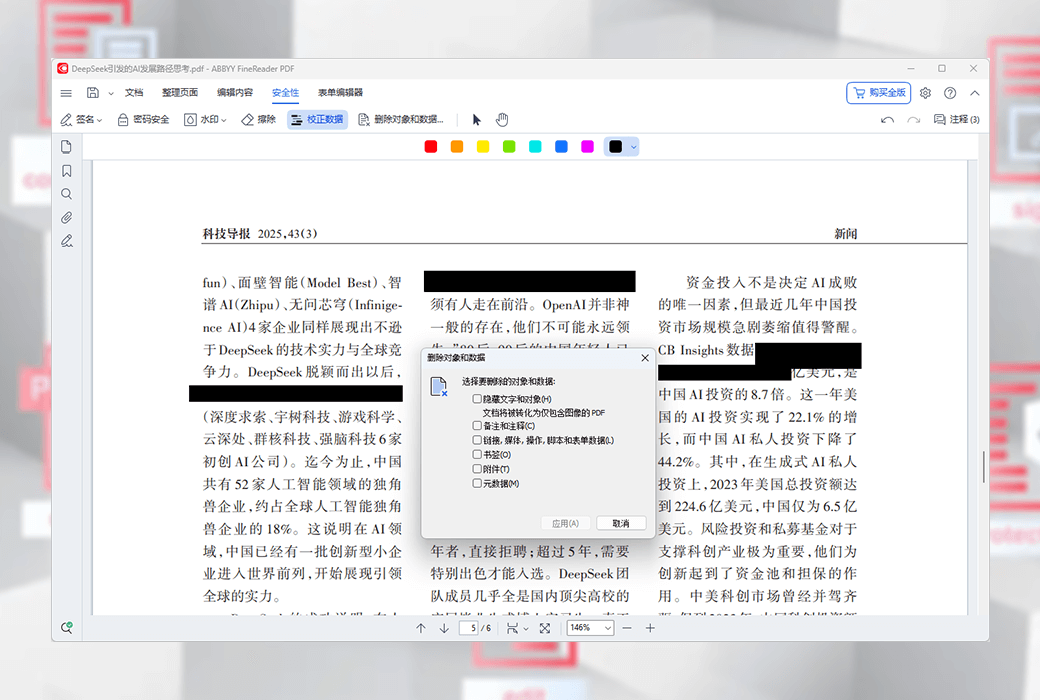The image size is (1040, 700).
Task: Click the page number input field
Action: pyautogui.click(x=468, y=628)
